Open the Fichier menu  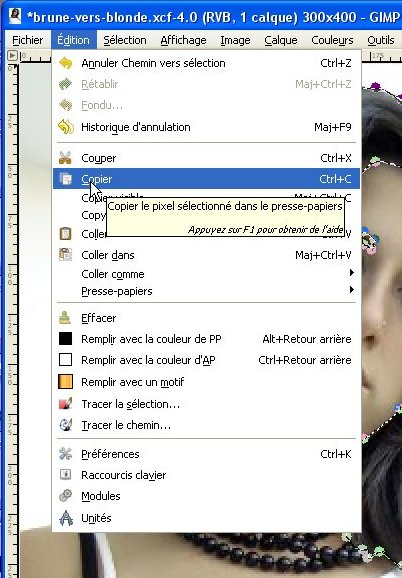[28, 40]
